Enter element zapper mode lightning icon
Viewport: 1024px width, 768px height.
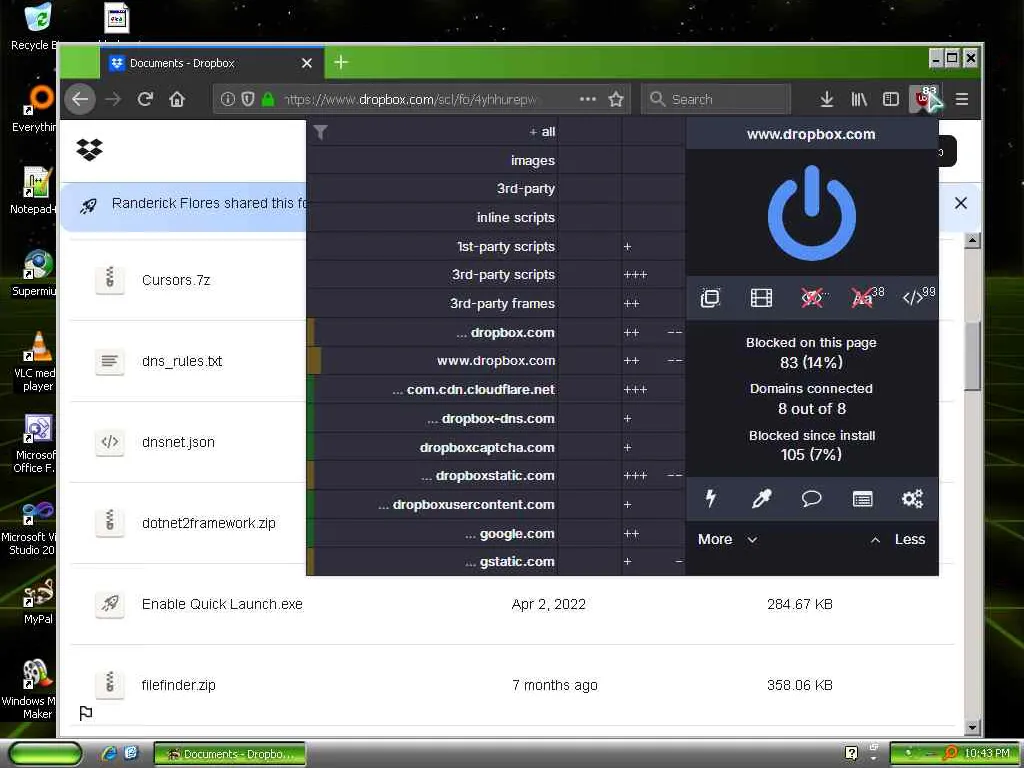[711, 499]
